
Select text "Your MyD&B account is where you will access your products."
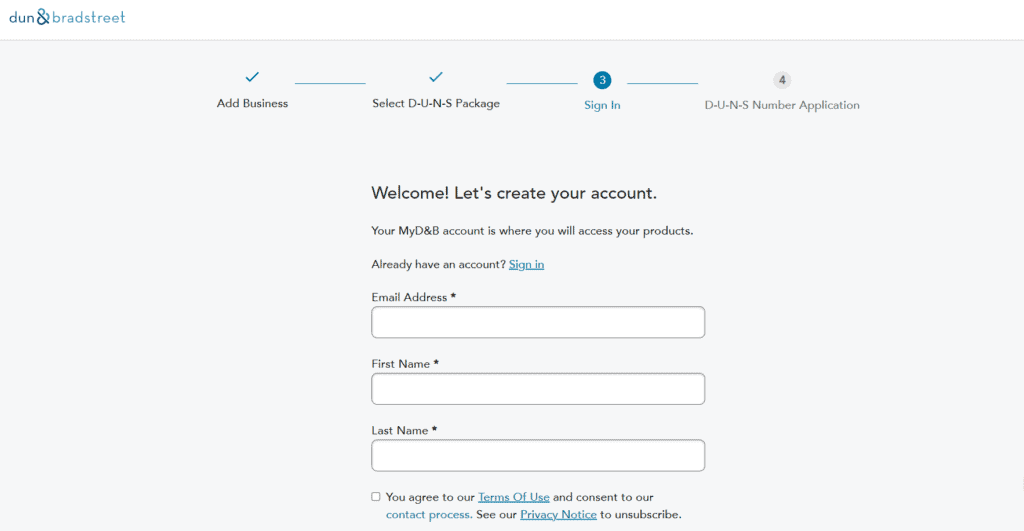click(x=532, y=231)
